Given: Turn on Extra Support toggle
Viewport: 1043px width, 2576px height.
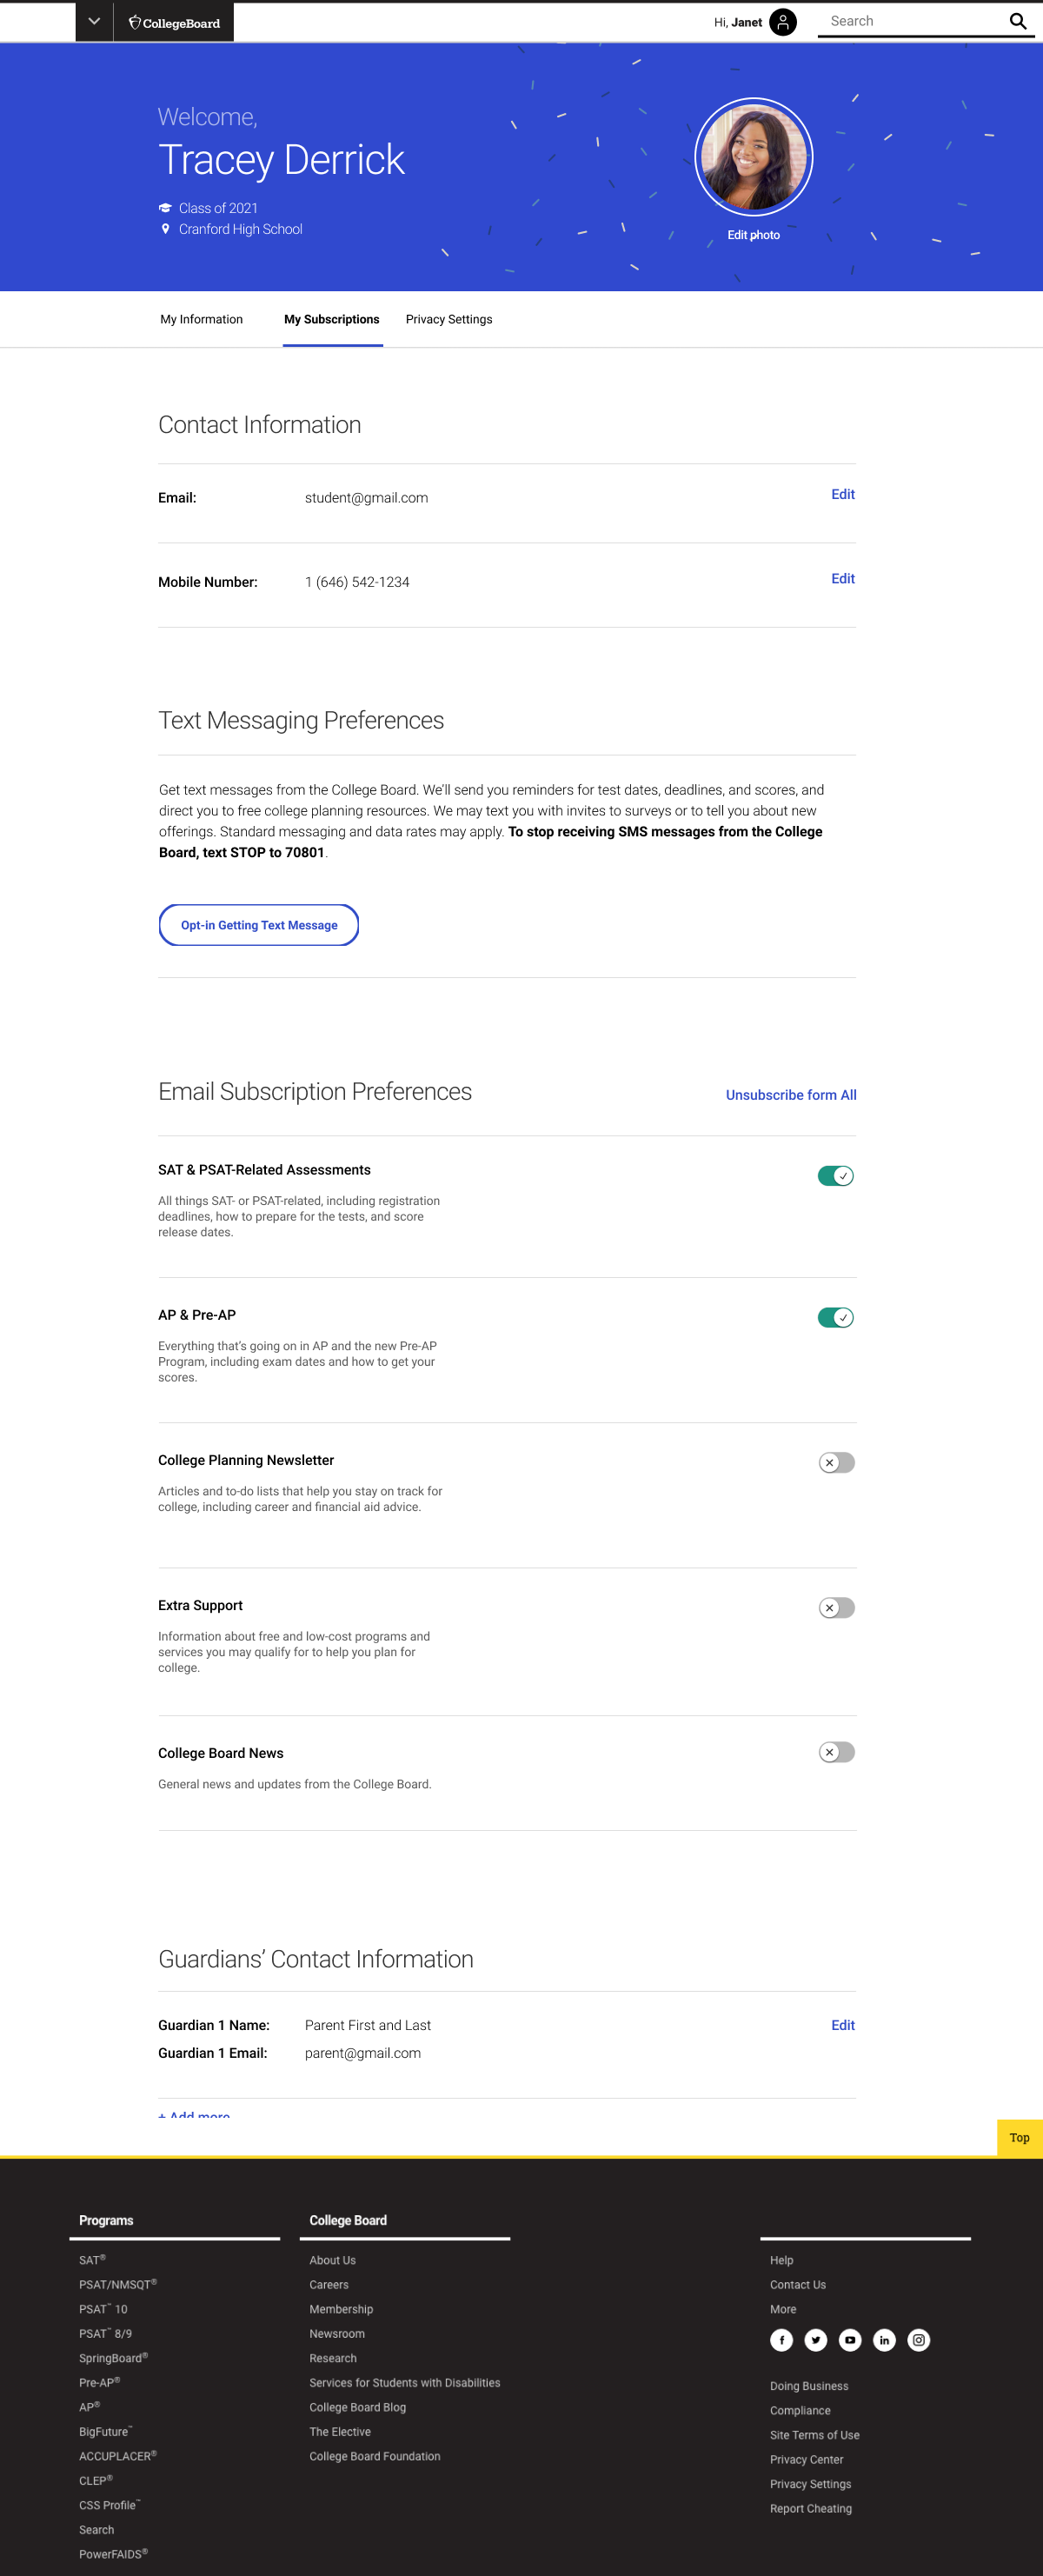Looking at the screenshot, I should pos(836,1607).
